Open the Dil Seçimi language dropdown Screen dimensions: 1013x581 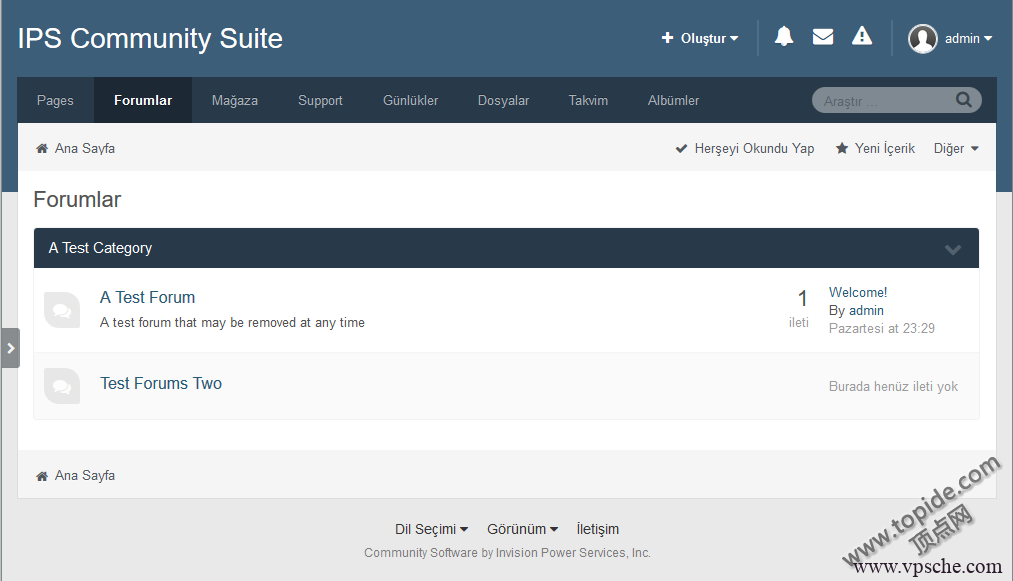pyautogui.click(x=431, y=528)
